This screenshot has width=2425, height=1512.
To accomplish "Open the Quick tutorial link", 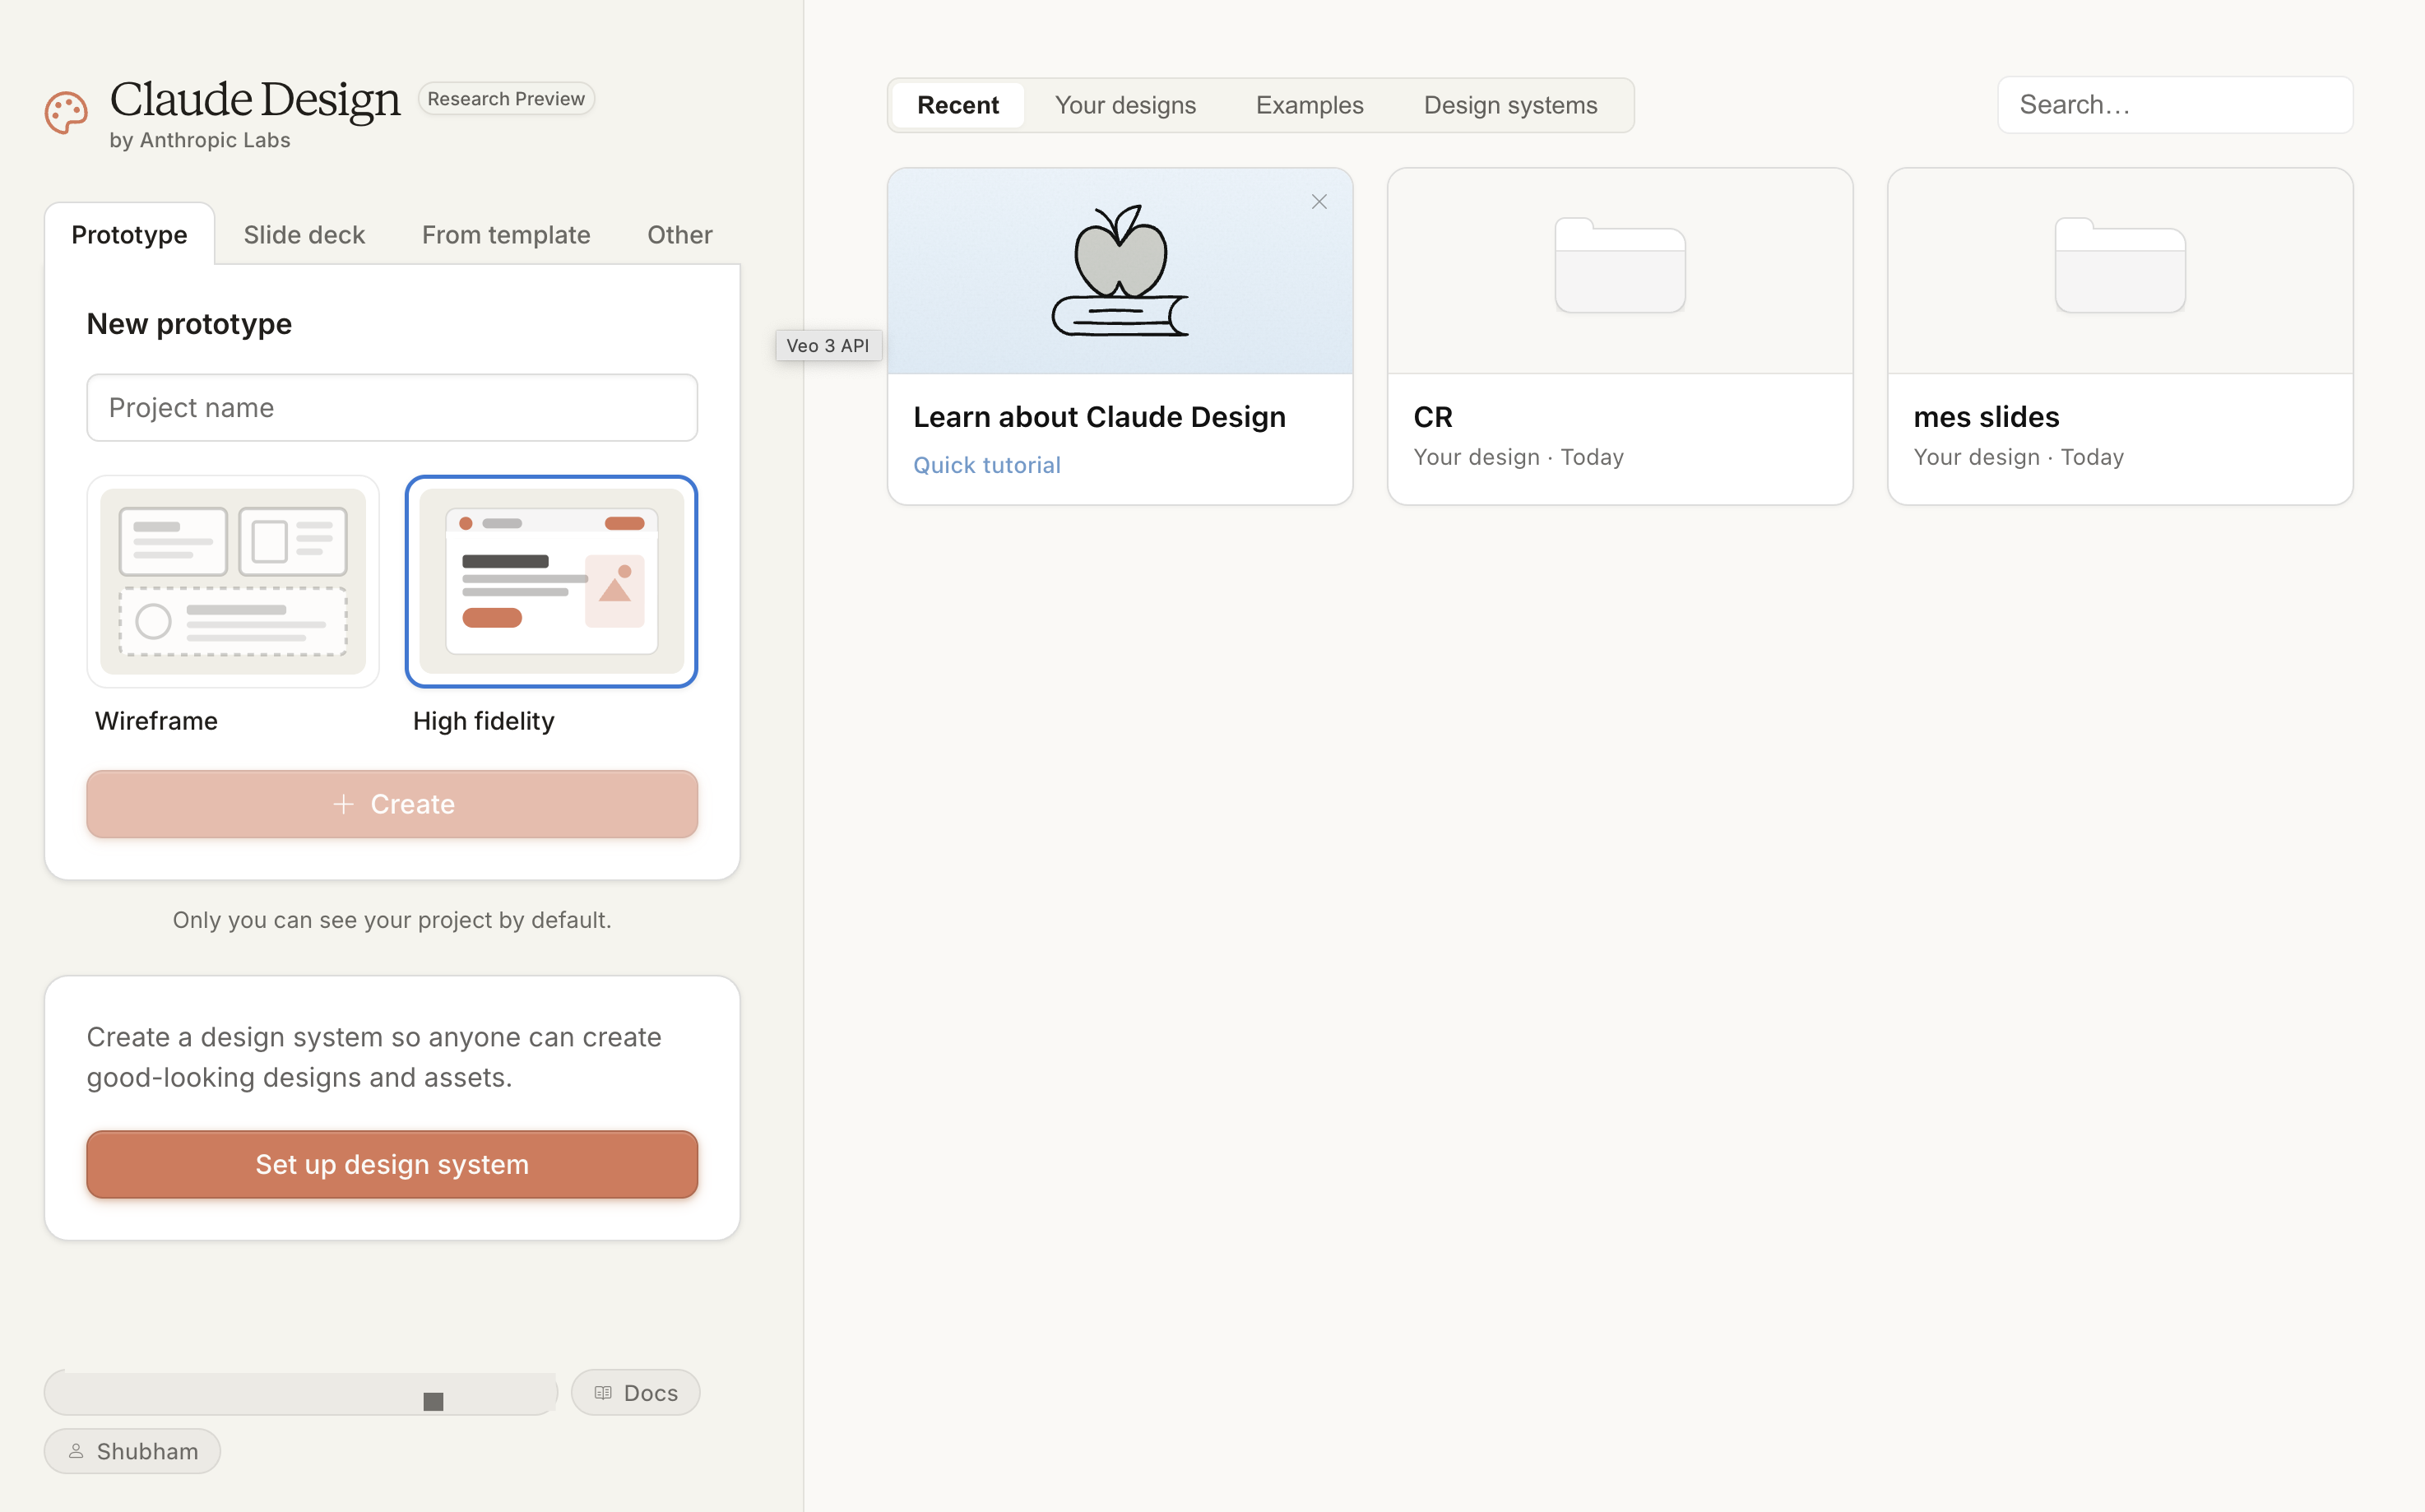I will tap(987, 465).
